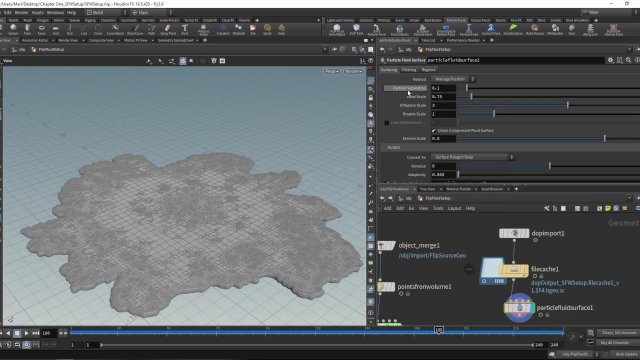The image size is (640, 360).
Task: Click the Sink From Objects shelf tool
Action: 400,29
